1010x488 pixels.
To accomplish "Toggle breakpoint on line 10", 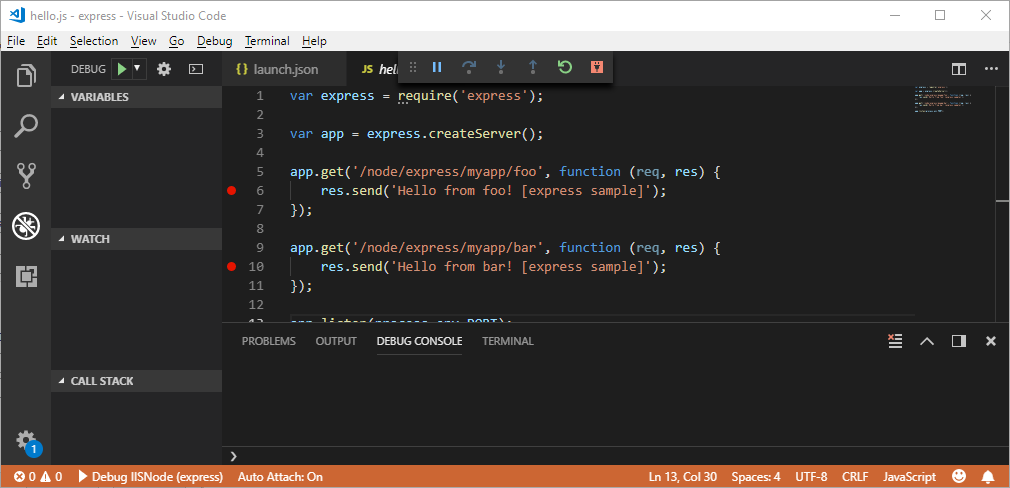I will point(232,266).
